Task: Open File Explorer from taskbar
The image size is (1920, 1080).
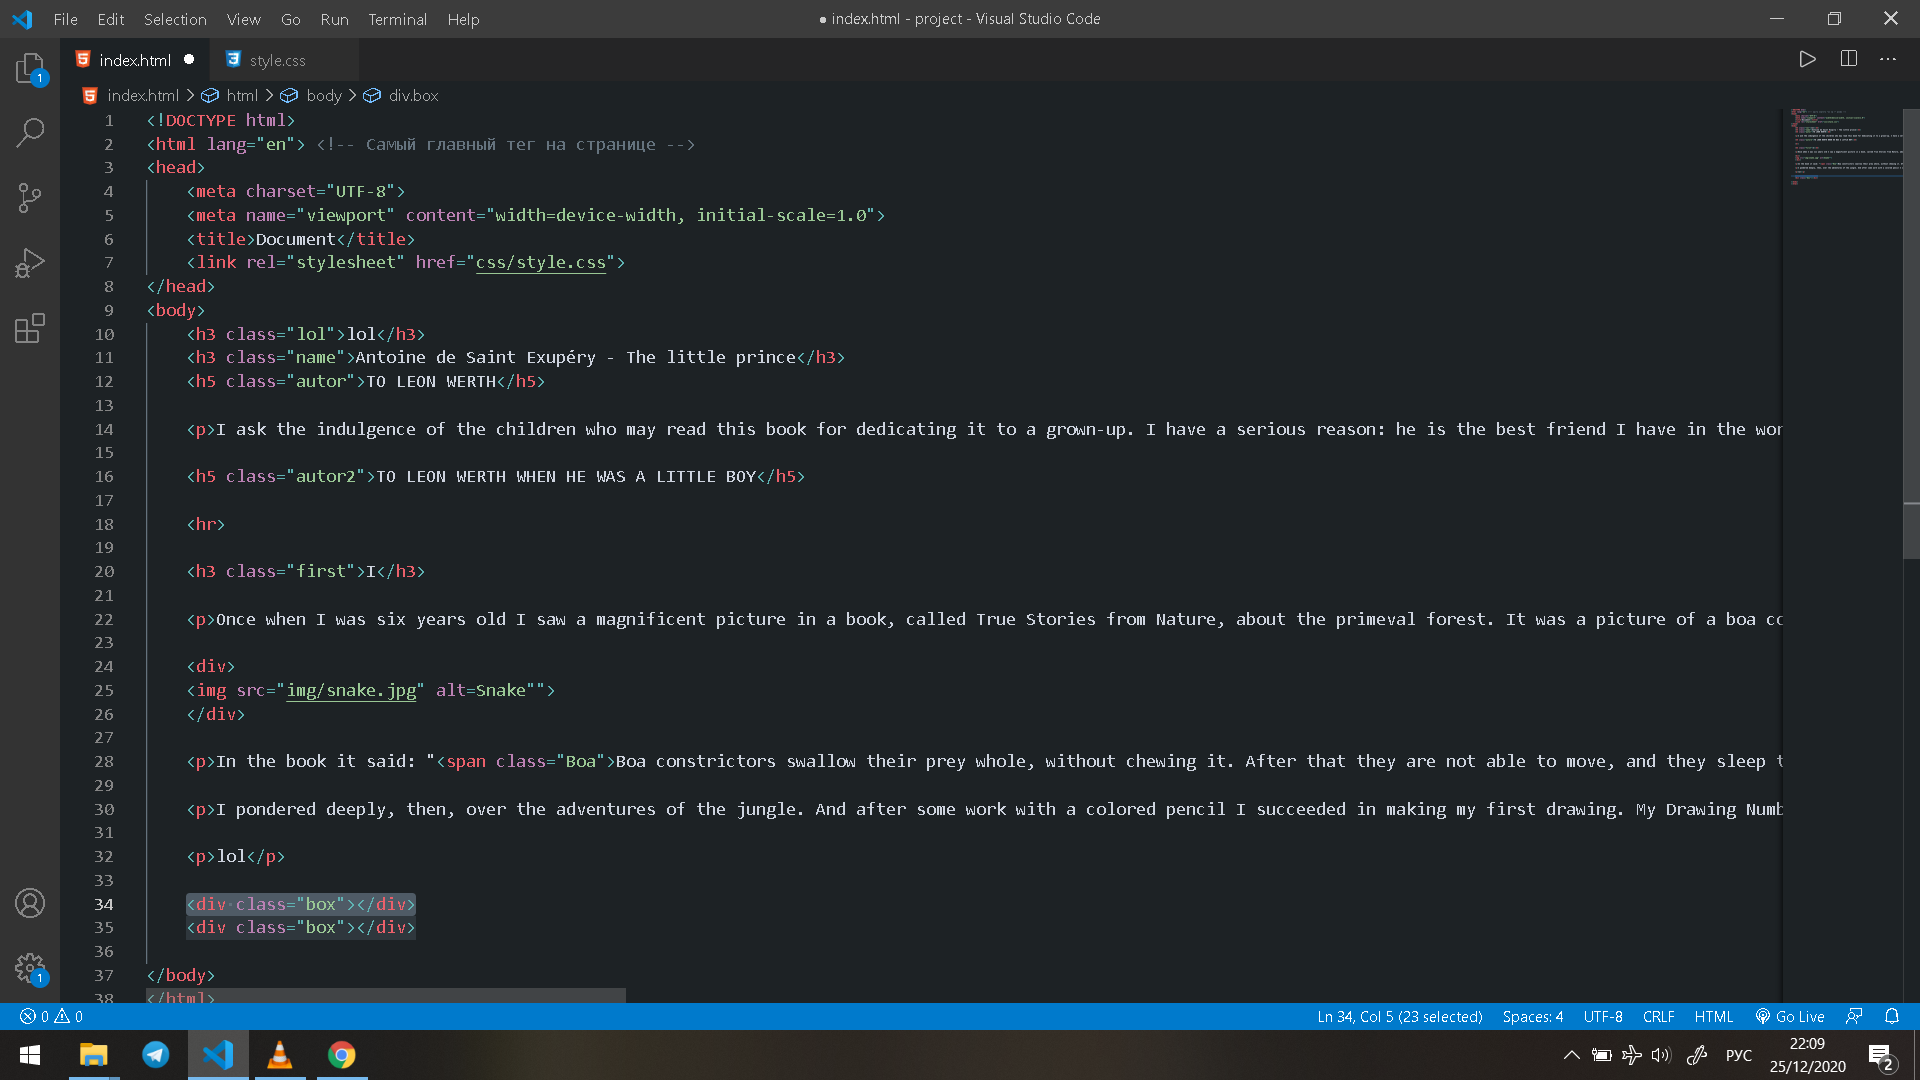Action: [93, 1055]
